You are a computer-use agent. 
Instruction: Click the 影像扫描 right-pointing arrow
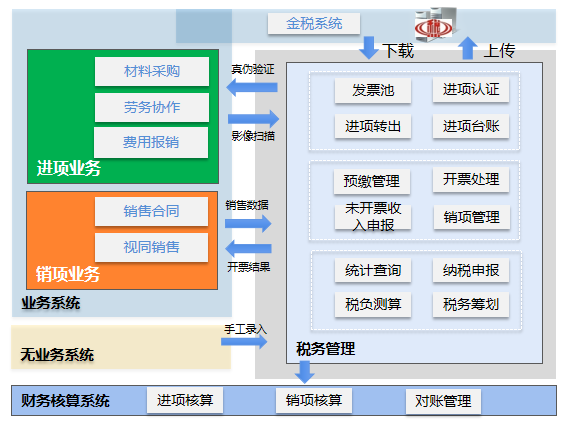253,119
